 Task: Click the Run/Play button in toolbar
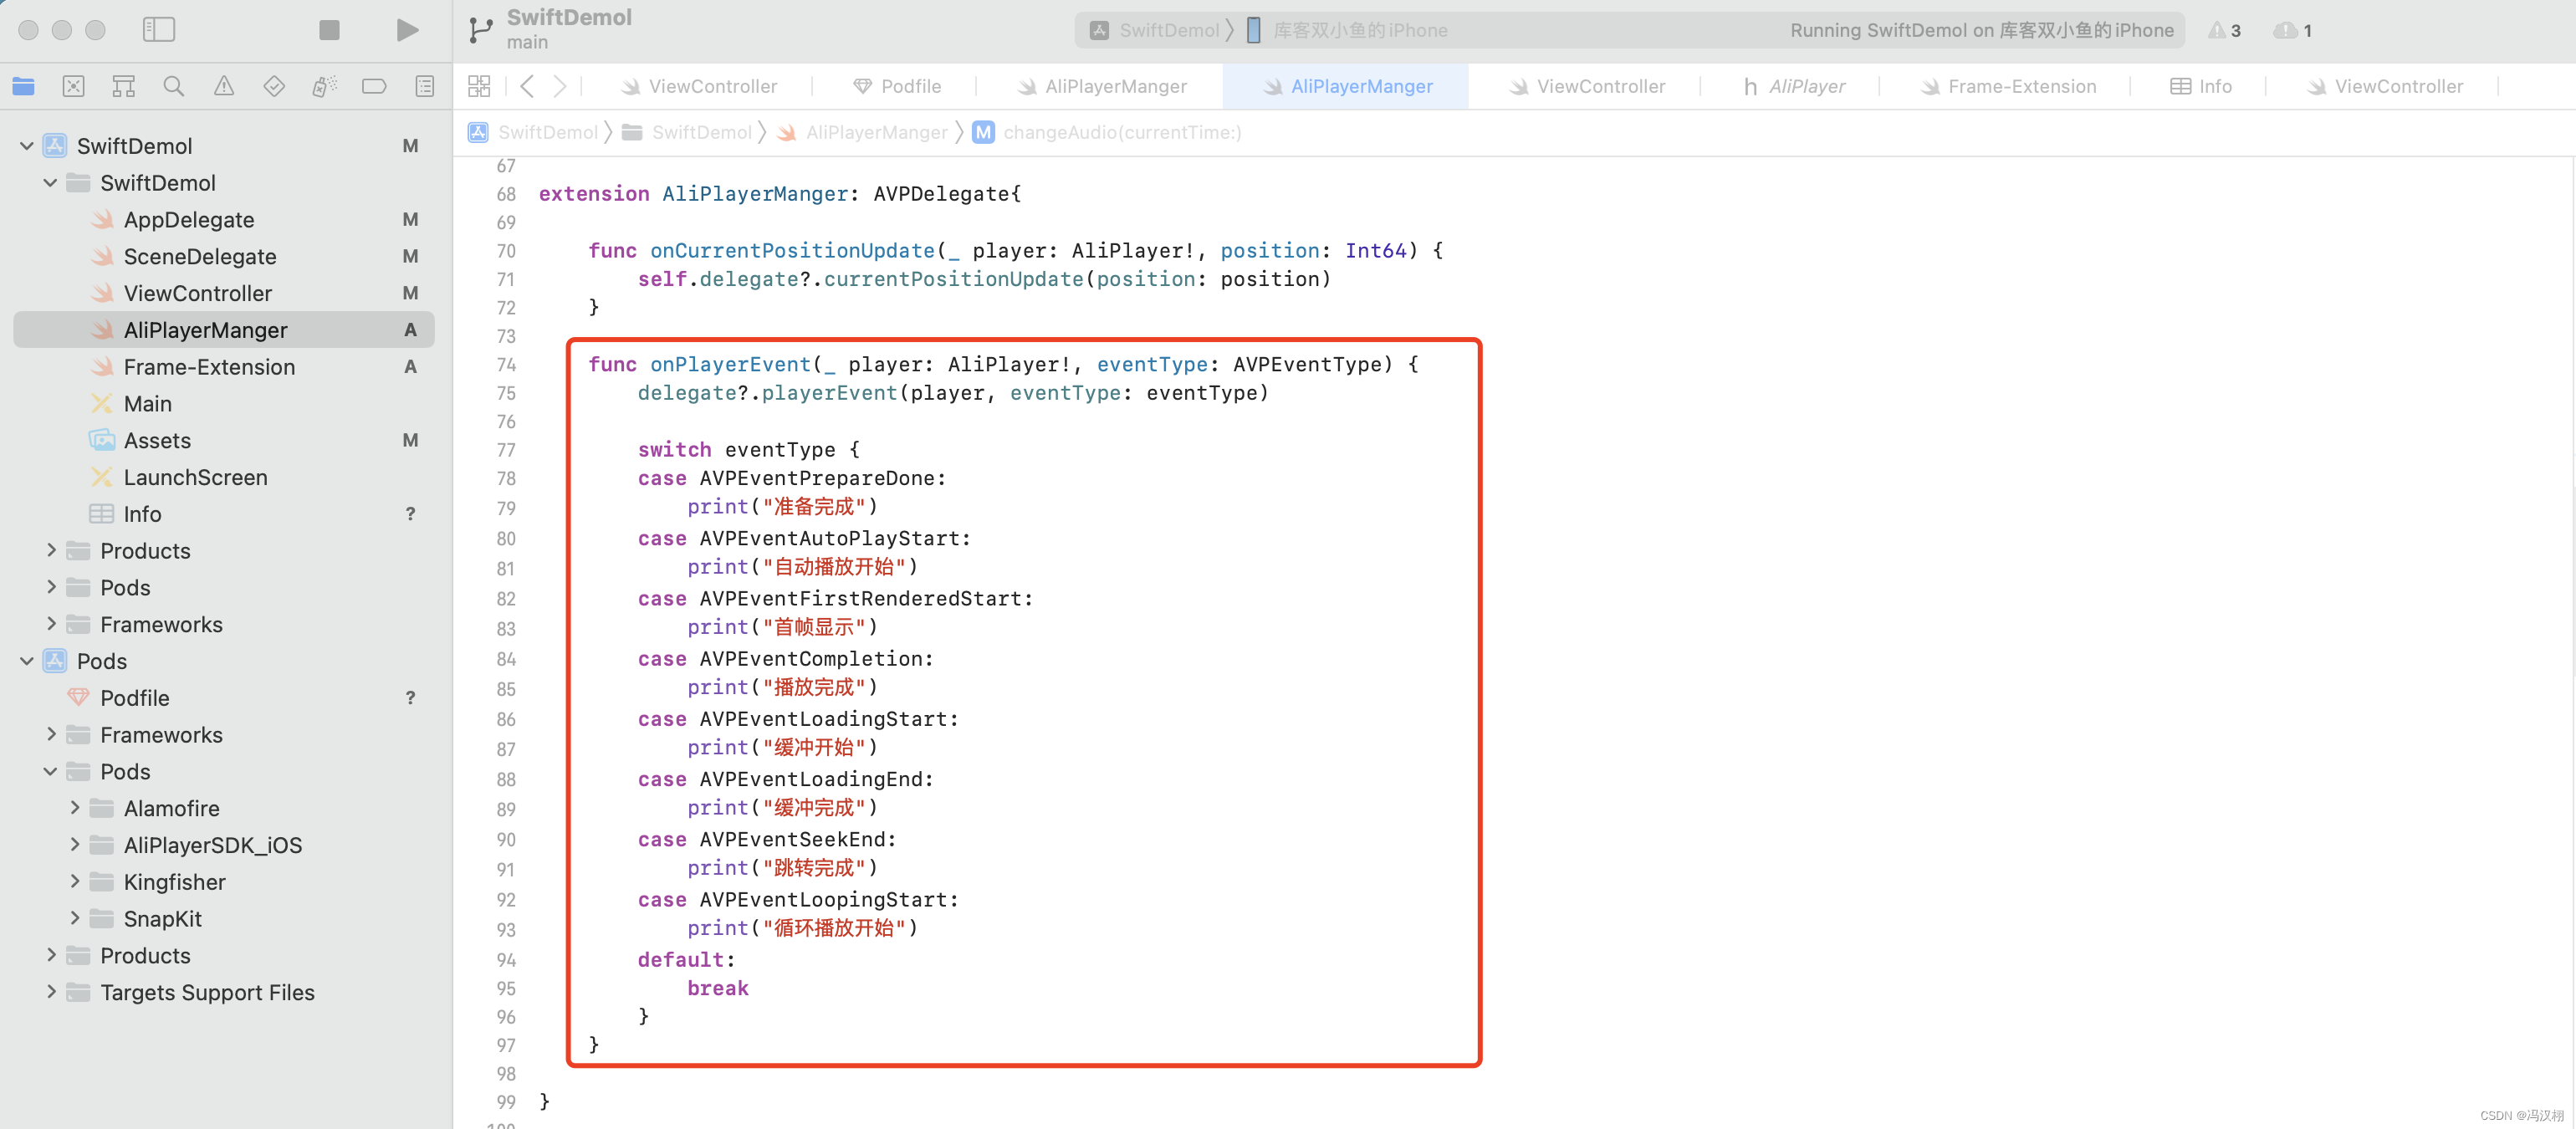406,28
